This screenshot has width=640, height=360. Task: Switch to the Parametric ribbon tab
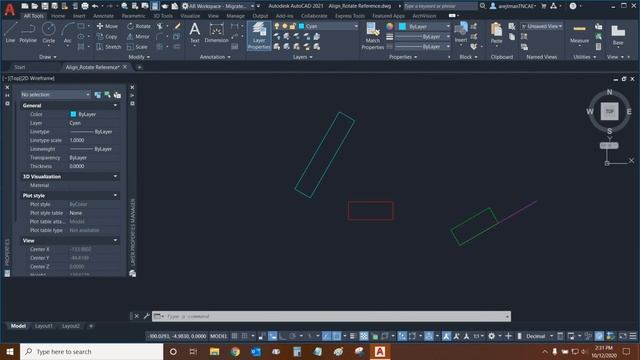tap(133, 16)
